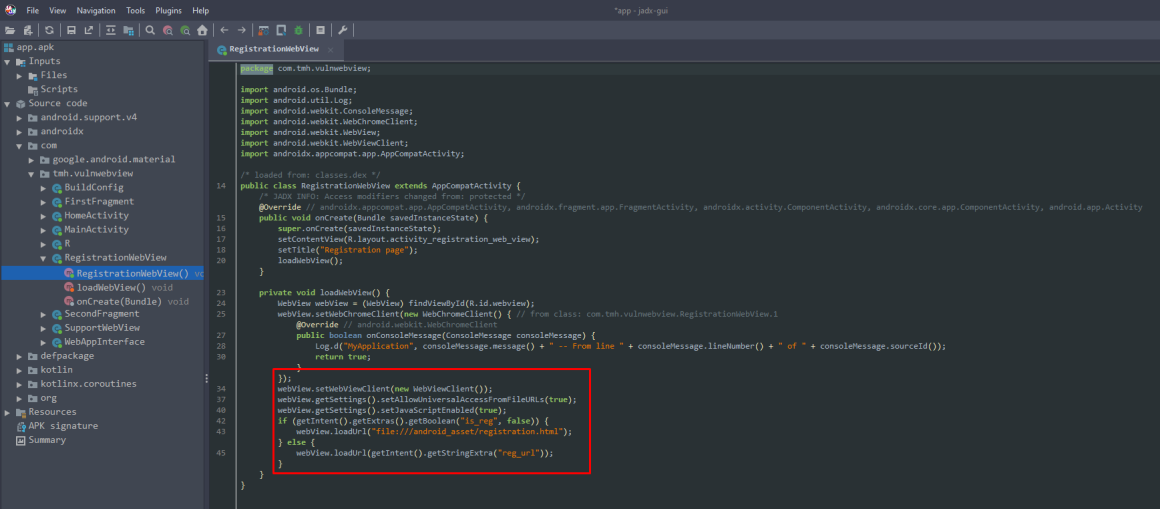This screenshot has width=1160, height=509.
Task: Click 'setJavaScriptEnabled(true)' code line
Action: 392,410
